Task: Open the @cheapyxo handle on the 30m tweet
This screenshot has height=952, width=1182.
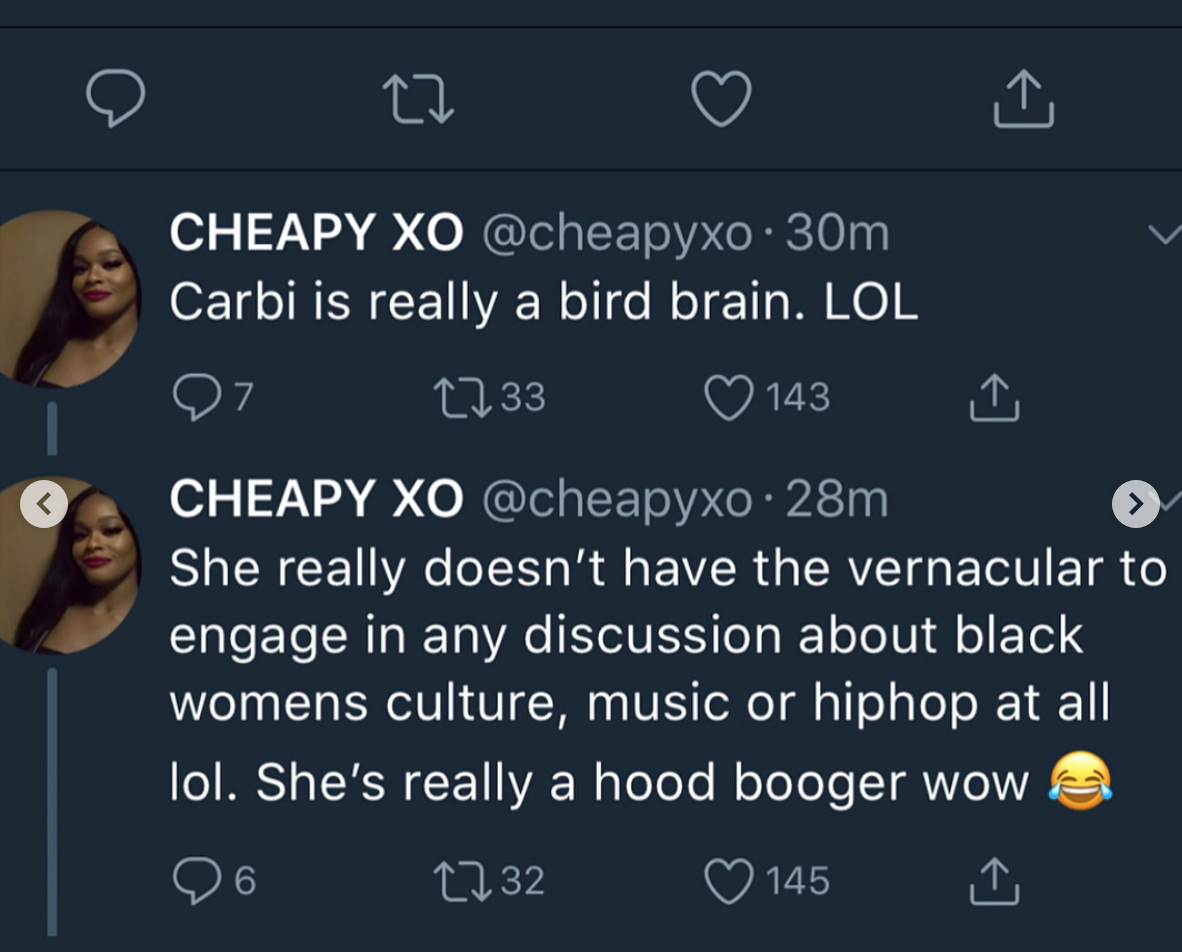Action: (617, 235)
